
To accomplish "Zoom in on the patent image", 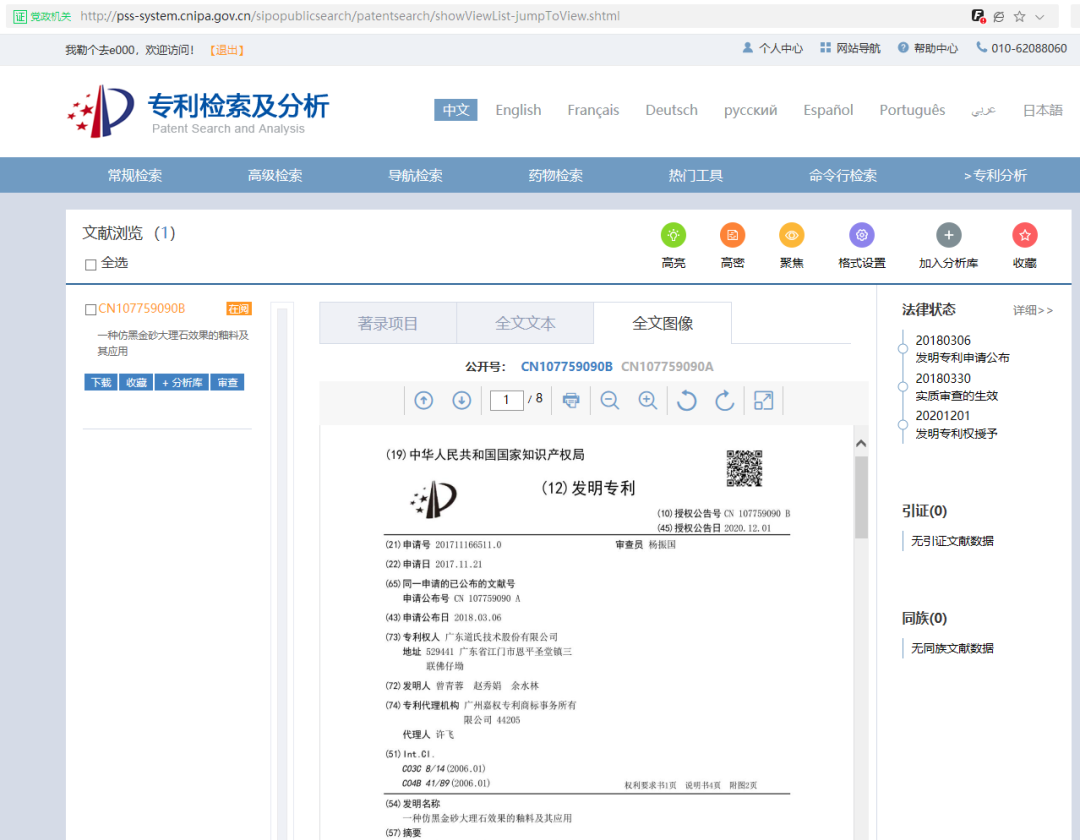I will pyautogui.click(x=647, y=400).
